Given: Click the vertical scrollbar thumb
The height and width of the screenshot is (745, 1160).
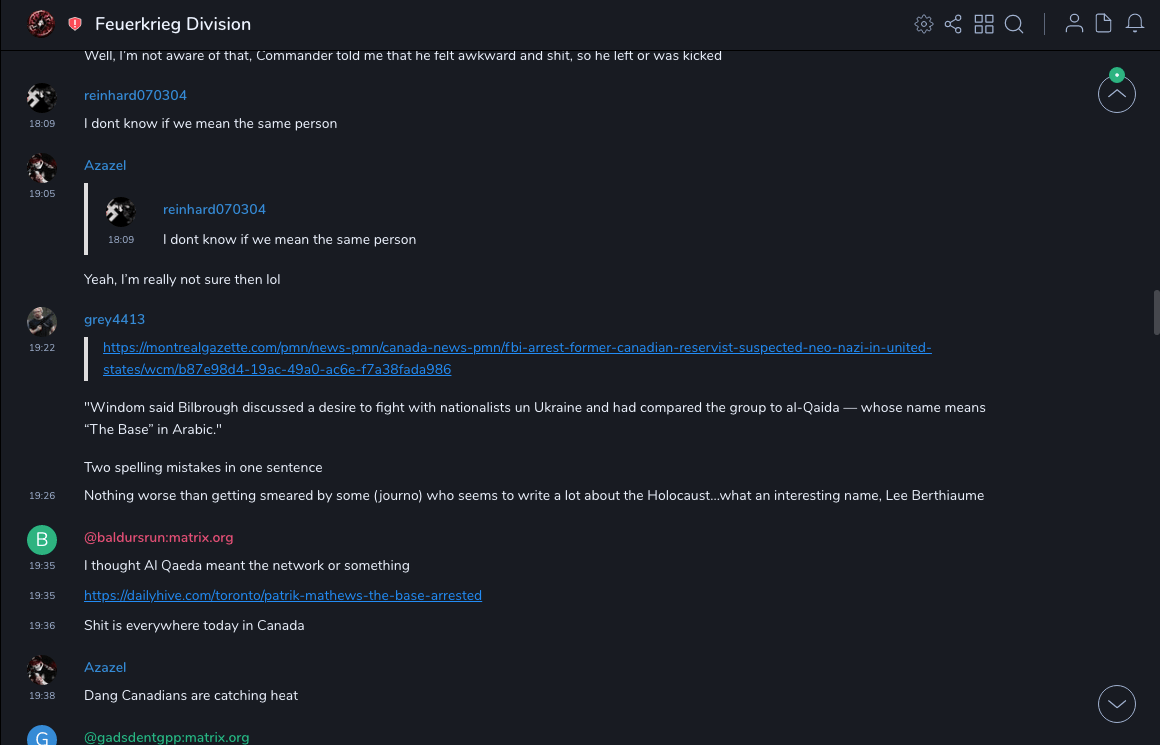Looking at the screenshot, I should click(x=1156, y=313).
